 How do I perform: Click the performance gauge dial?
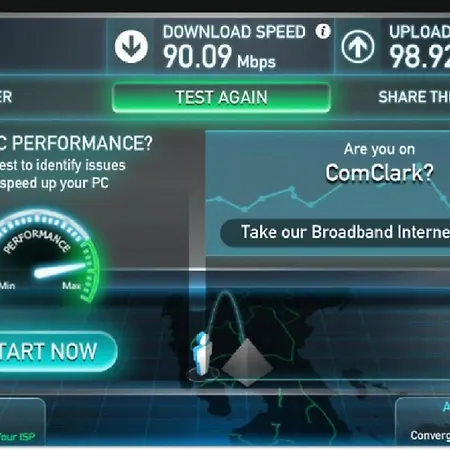tap(47, 257)
